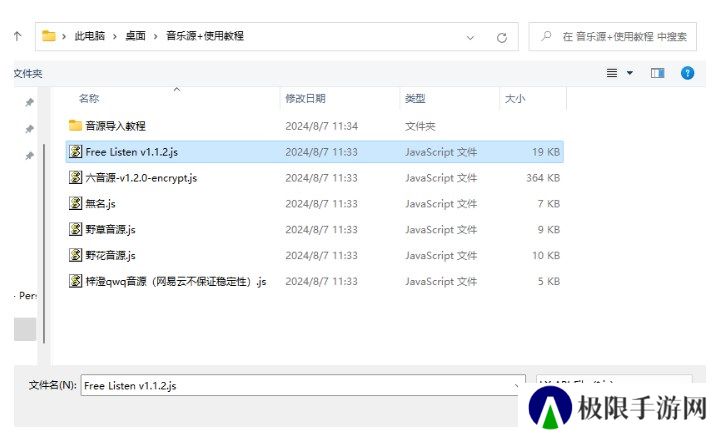
Task: Select the 野花音源.js file icon
Action: pos(76,255)
